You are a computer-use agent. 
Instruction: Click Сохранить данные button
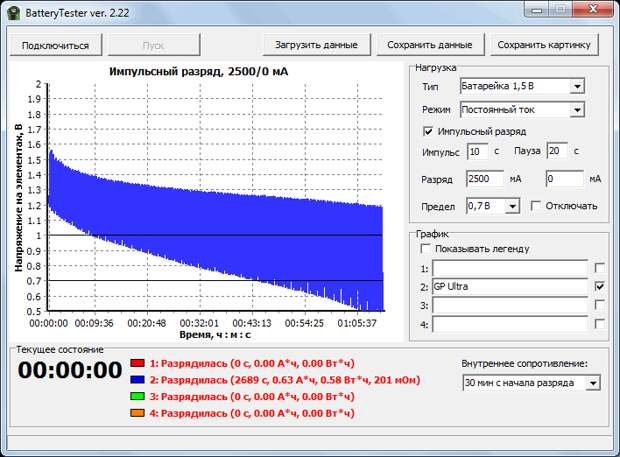point(430,45)
